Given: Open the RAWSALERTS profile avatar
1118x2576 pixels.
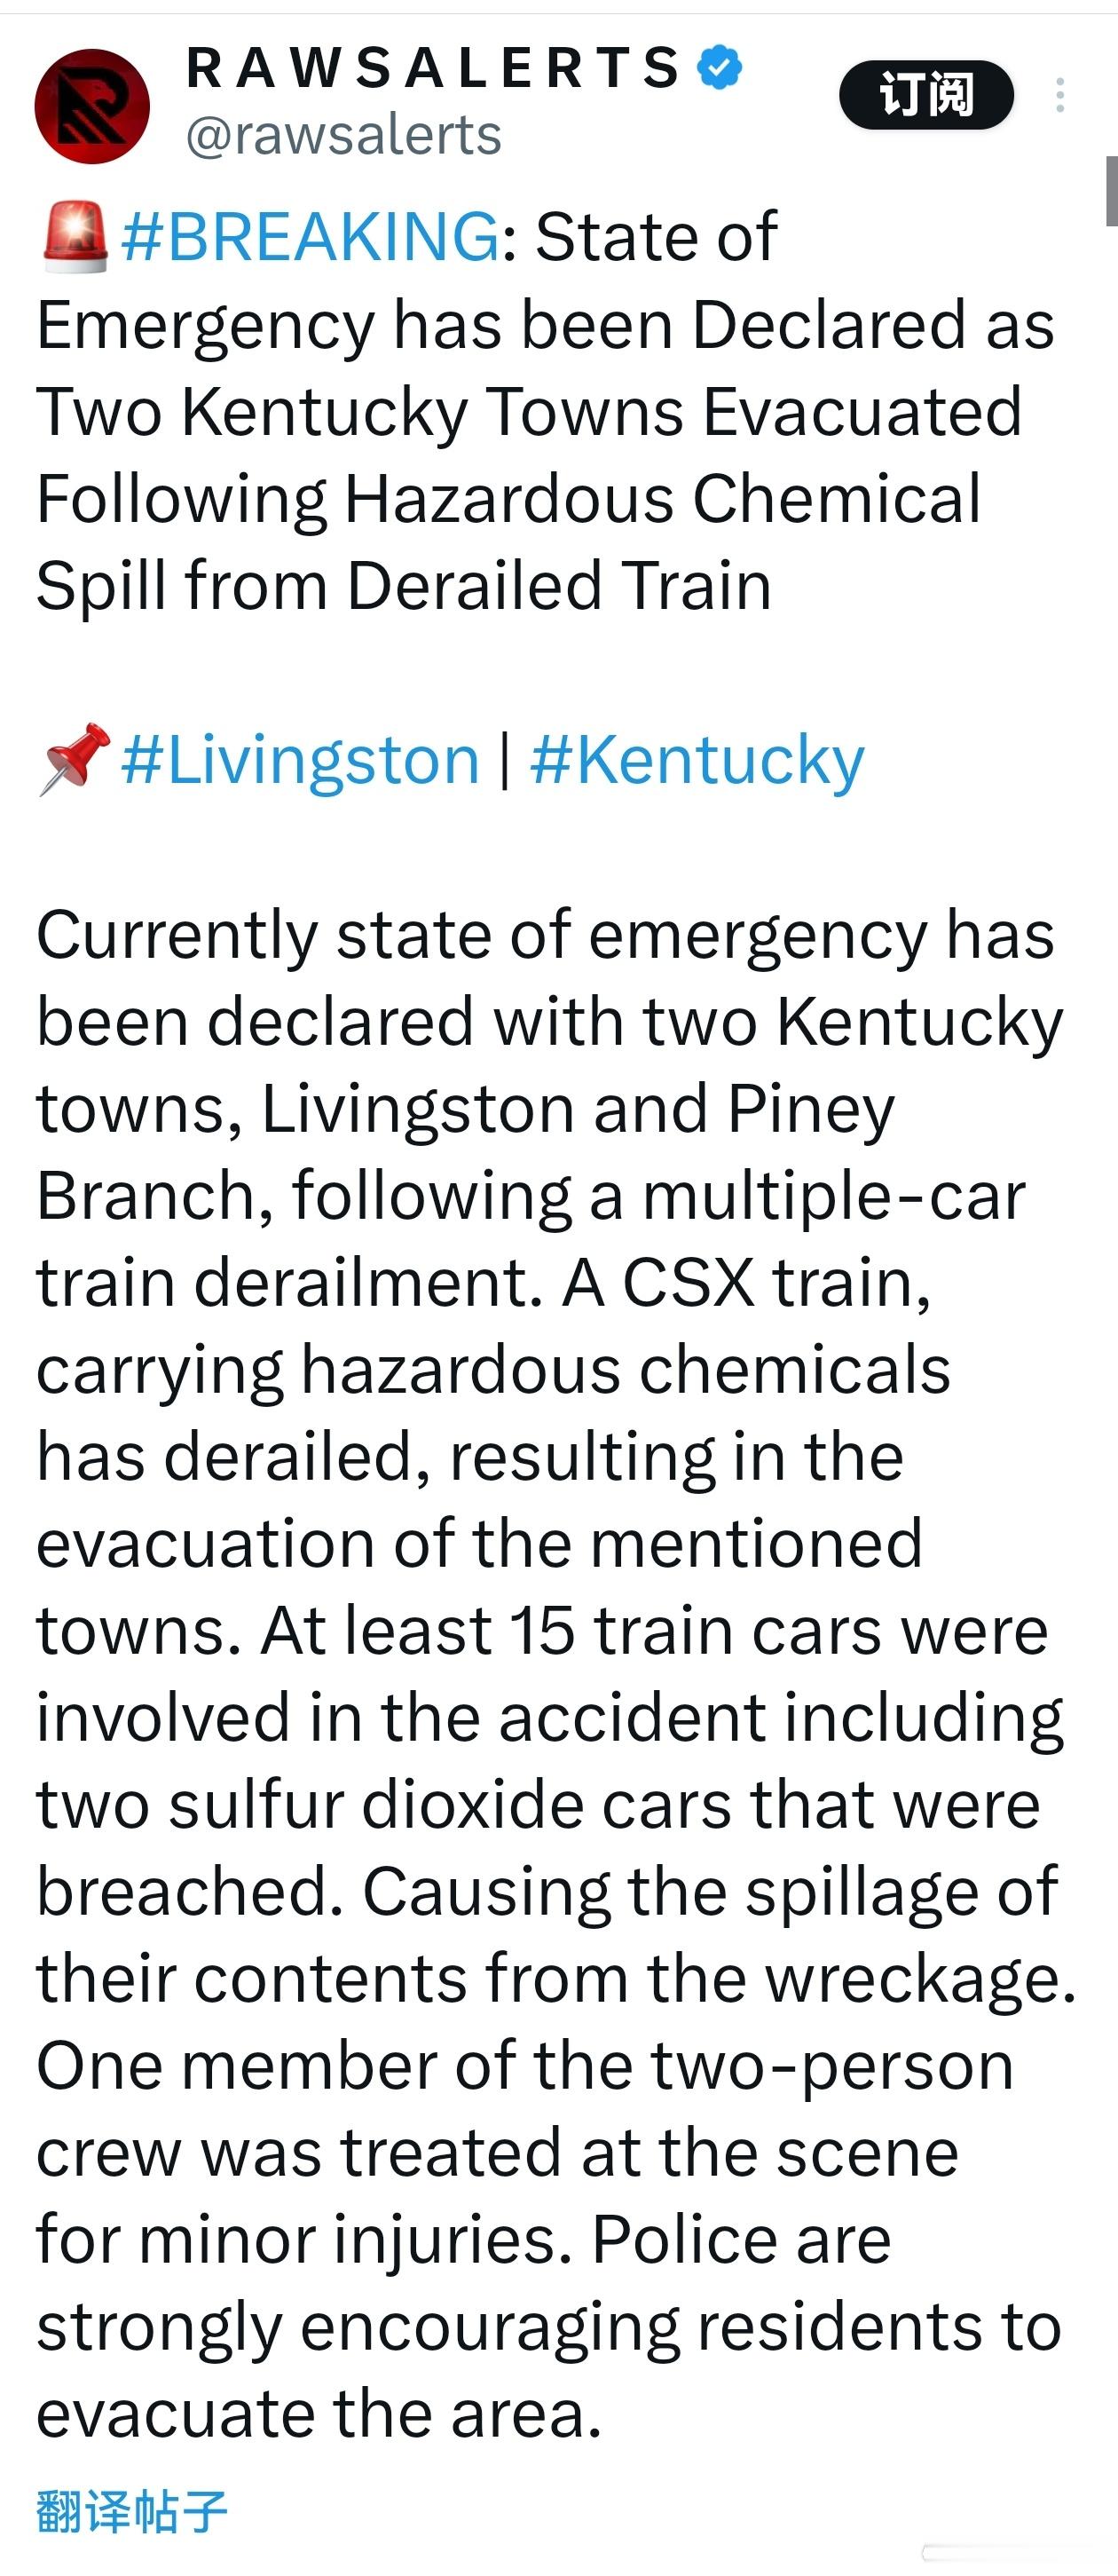Looking at the screenshot, I should pos(92,106).
